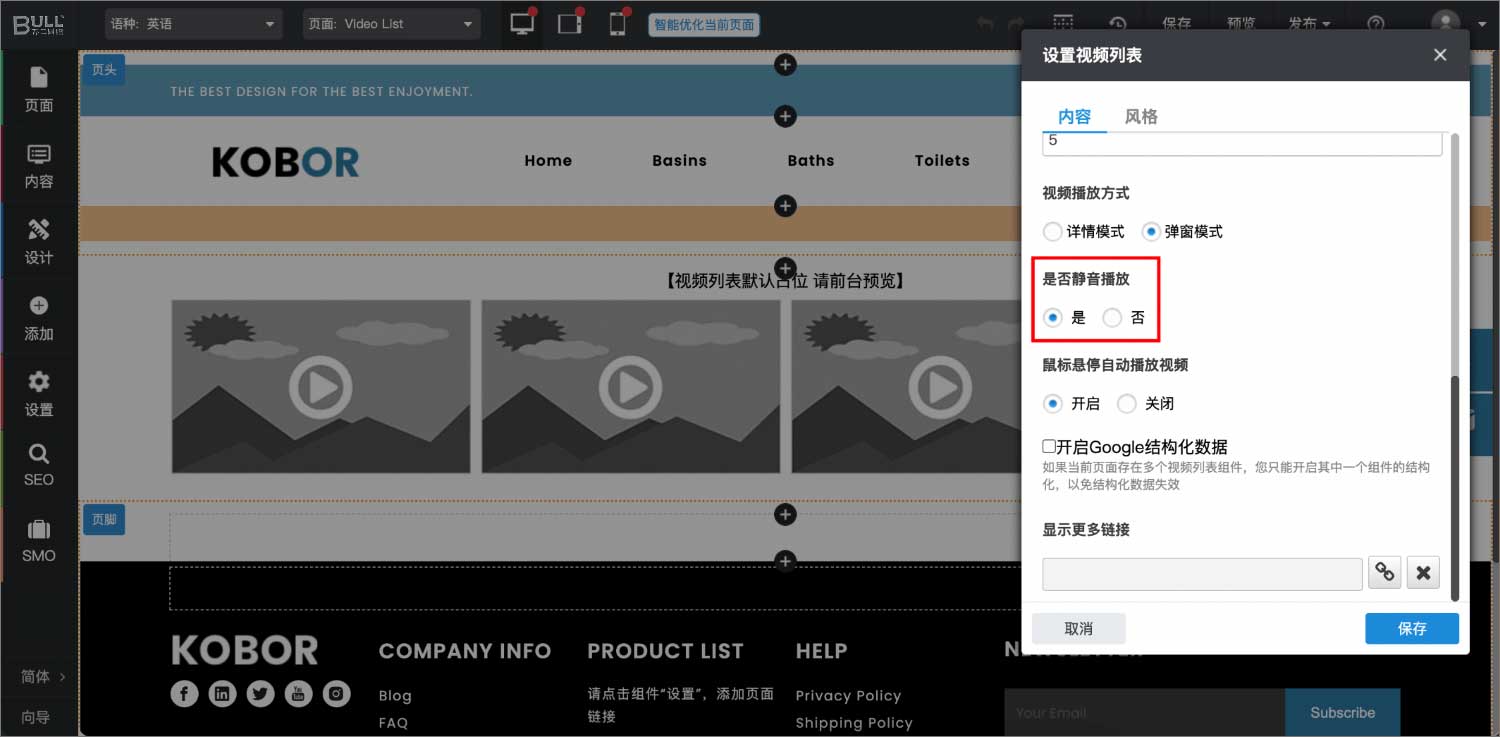This screenshot has width=1500, height=737.
Task: Switch to desktop preview device icon
Action: point(522,24)
